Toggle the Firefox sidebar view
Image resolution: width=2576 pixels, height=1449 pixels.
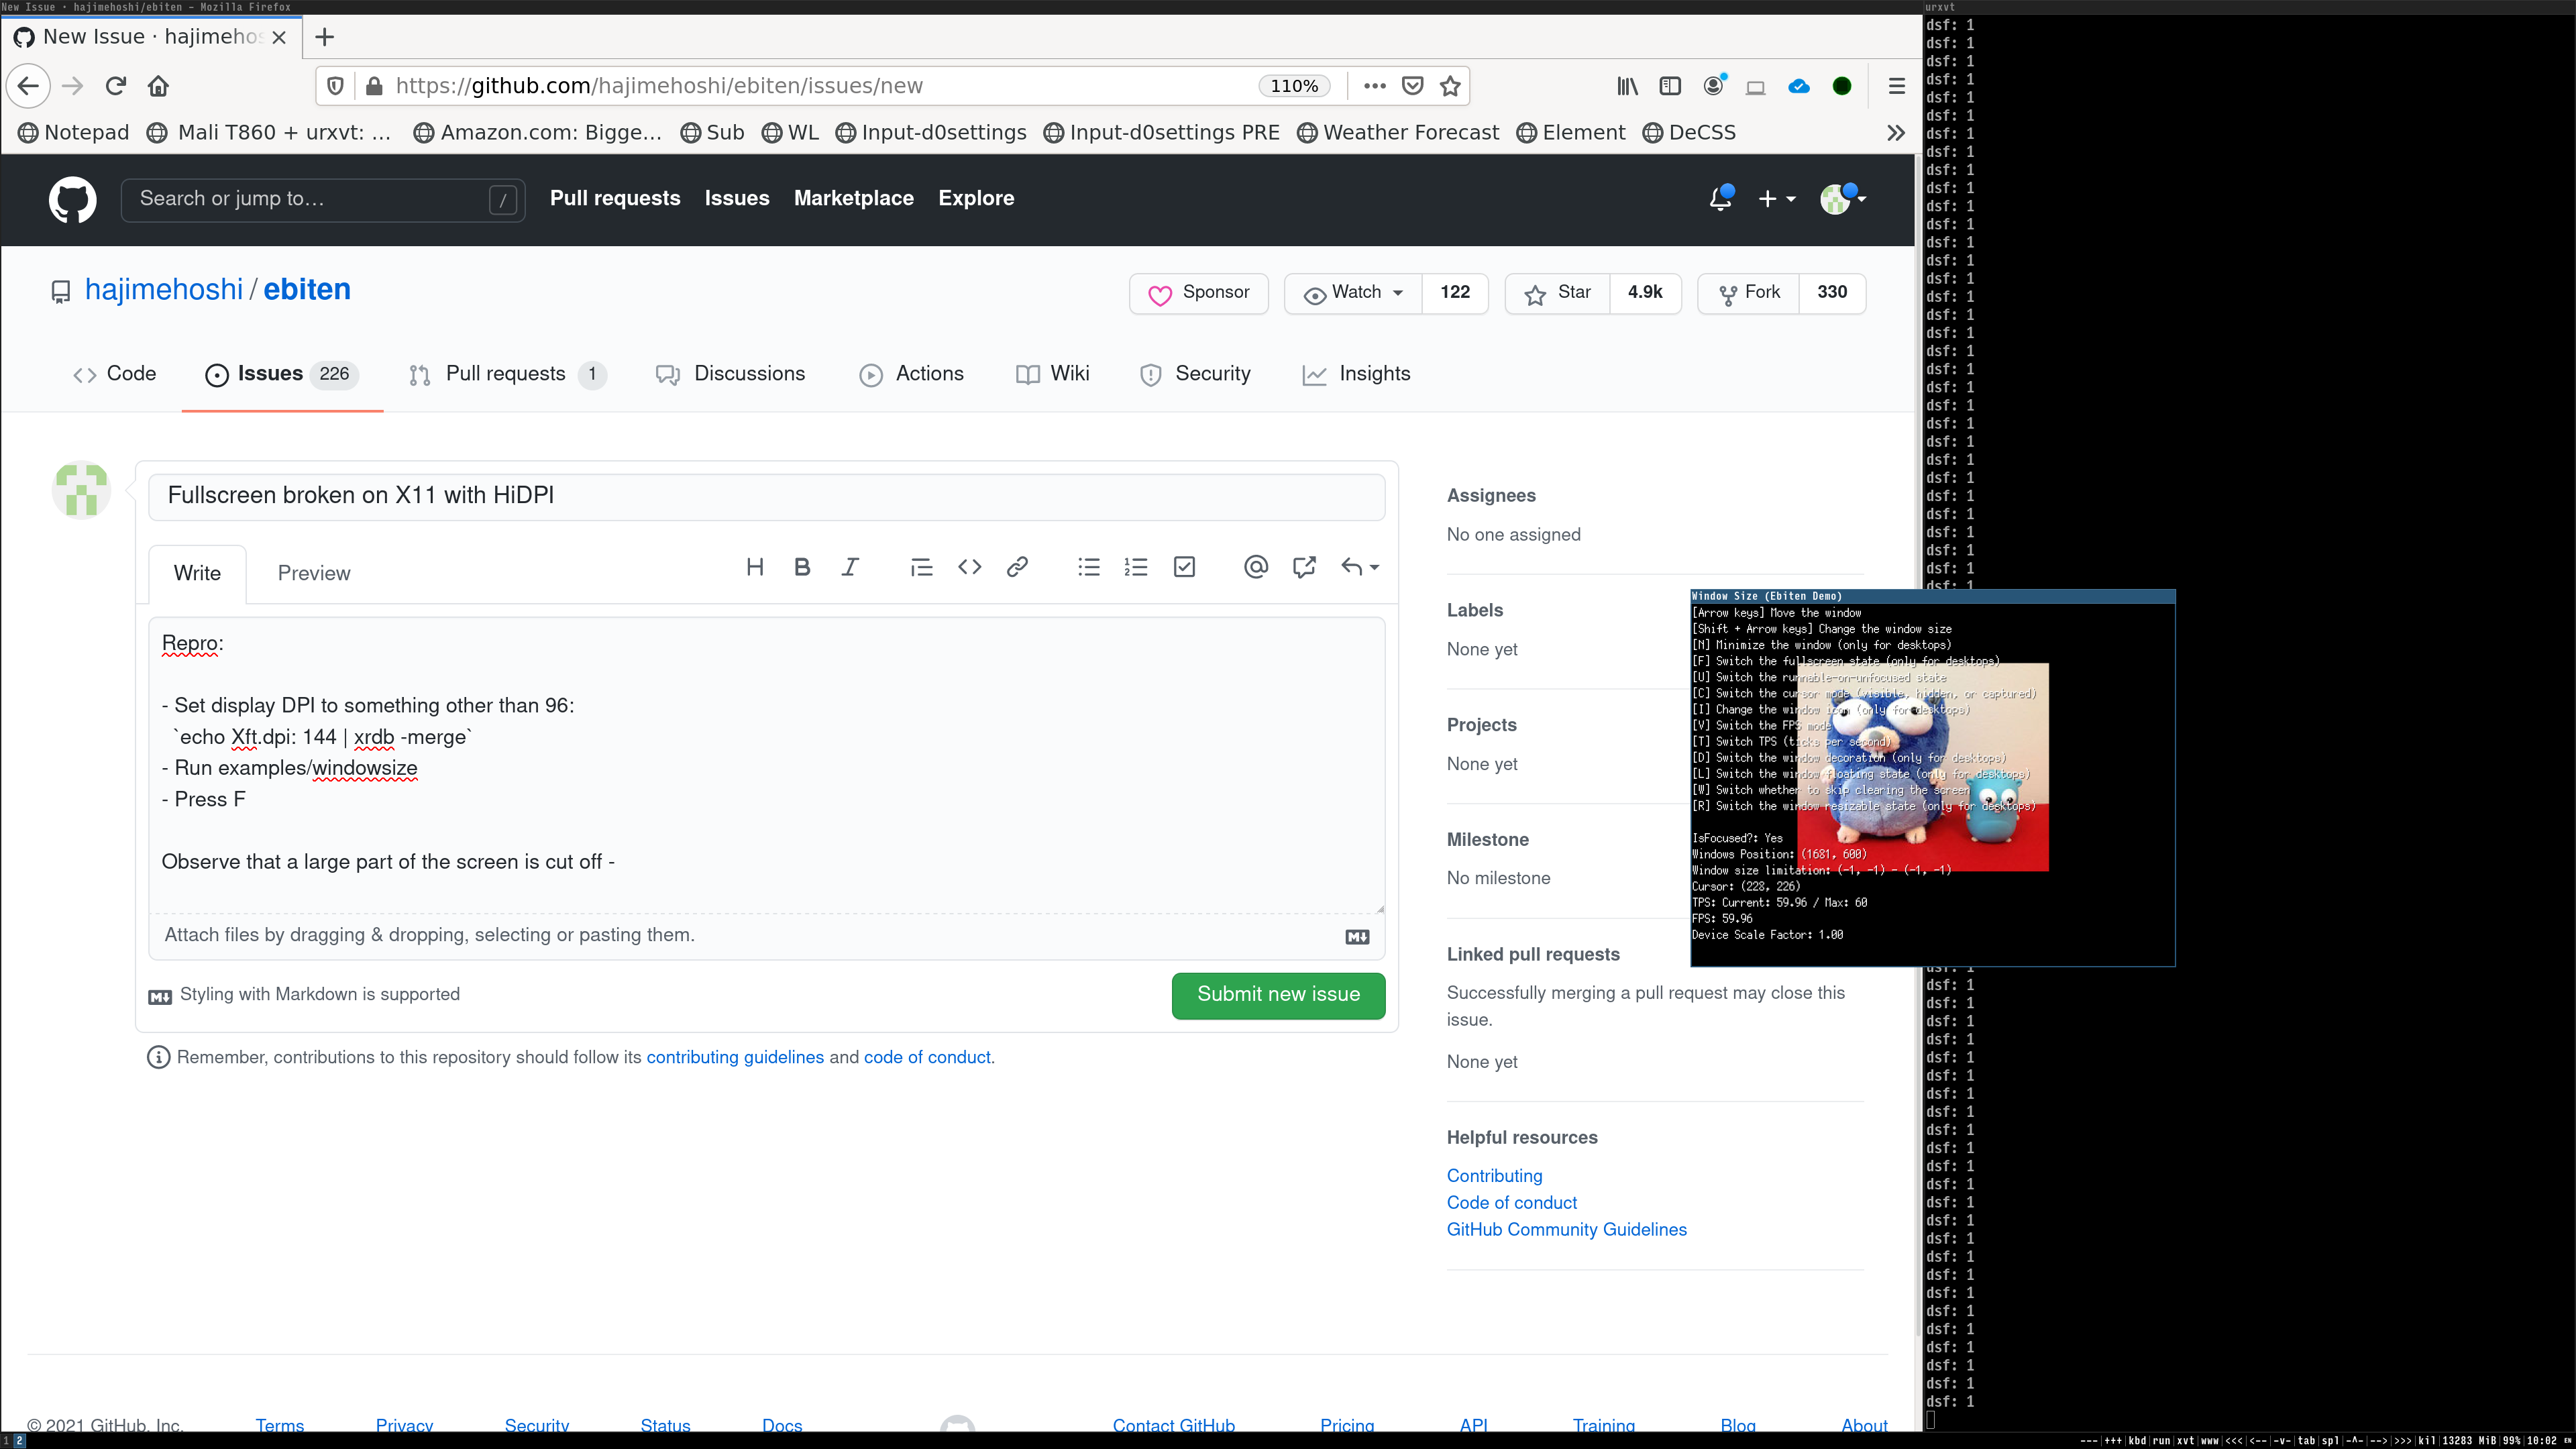coord(1670,86)
